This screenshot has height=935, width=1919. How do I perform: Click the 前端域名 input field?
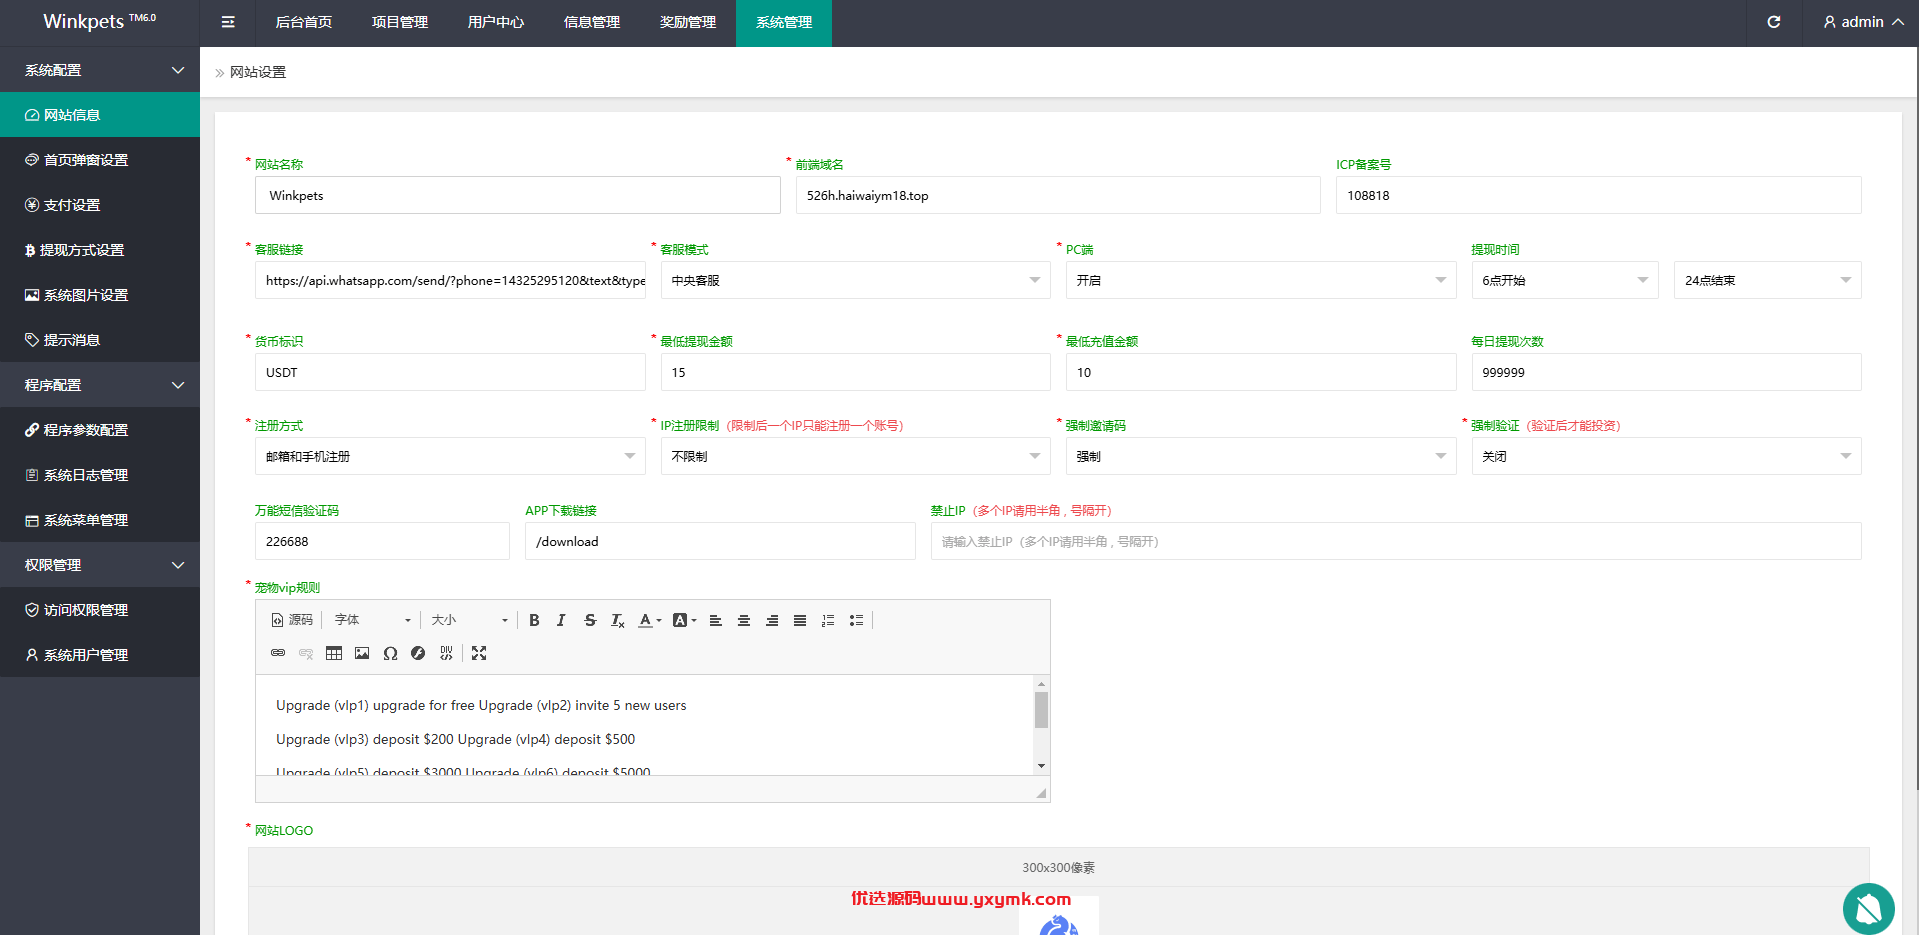[1058, 195]
